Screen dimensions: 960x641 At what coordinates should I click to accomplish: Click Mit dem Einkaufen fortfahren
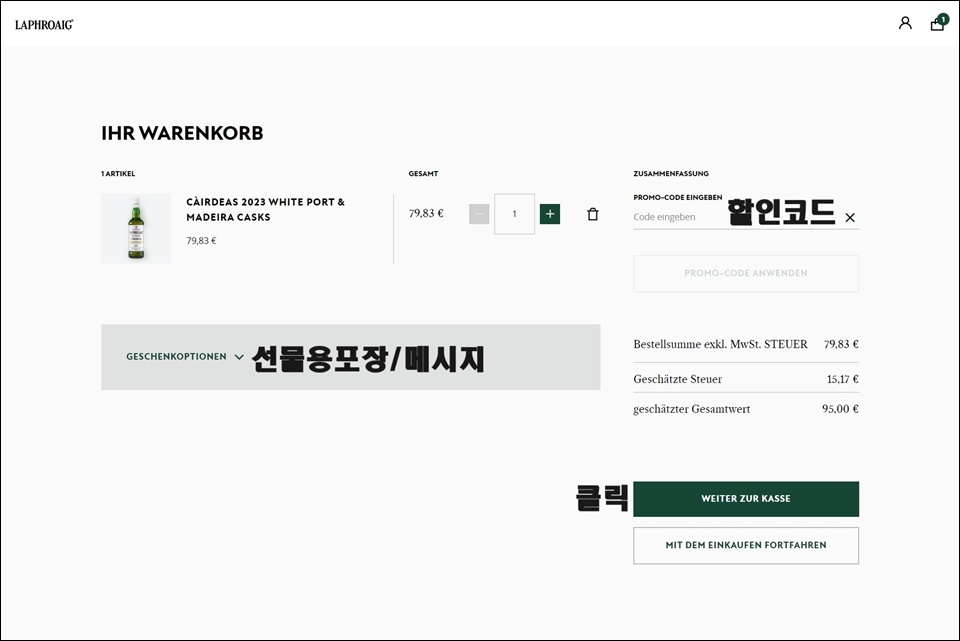746,545
